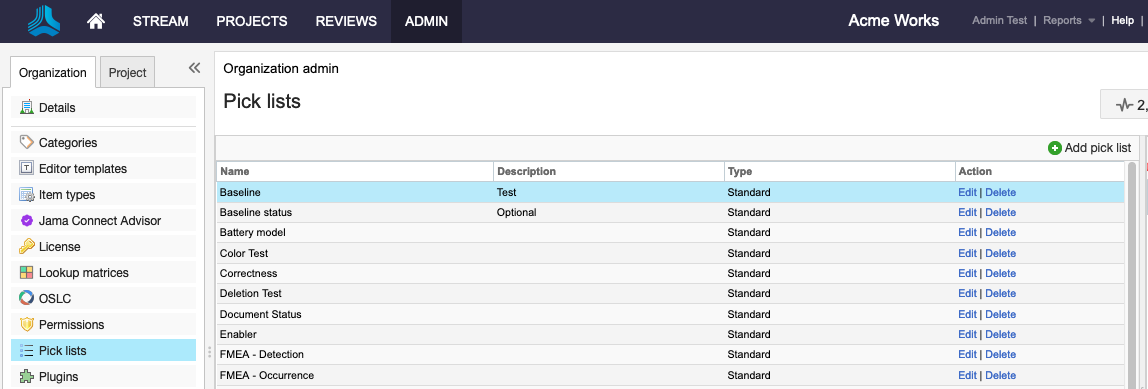
Task: Click the Jama logo icon
Action: pyautogui.click(x=44, y=21)
